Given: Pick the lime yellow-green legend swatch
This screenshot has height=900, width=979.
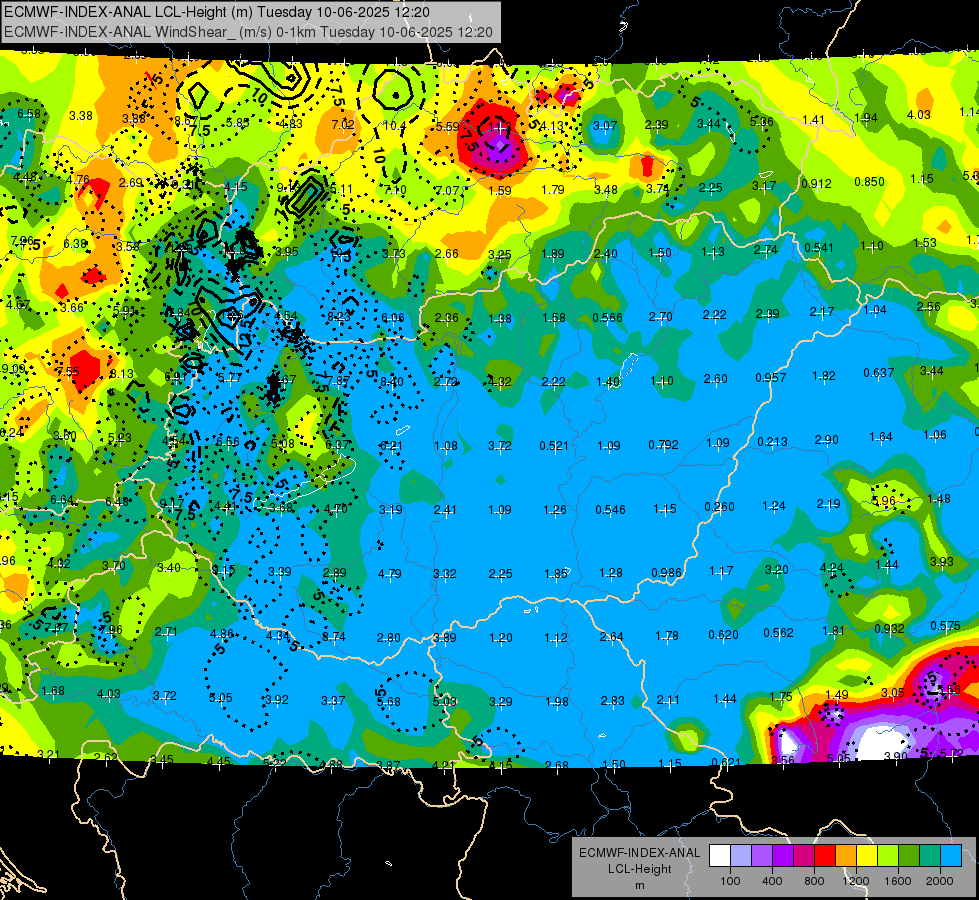Looking at the screenshot, I should (888, 856).
